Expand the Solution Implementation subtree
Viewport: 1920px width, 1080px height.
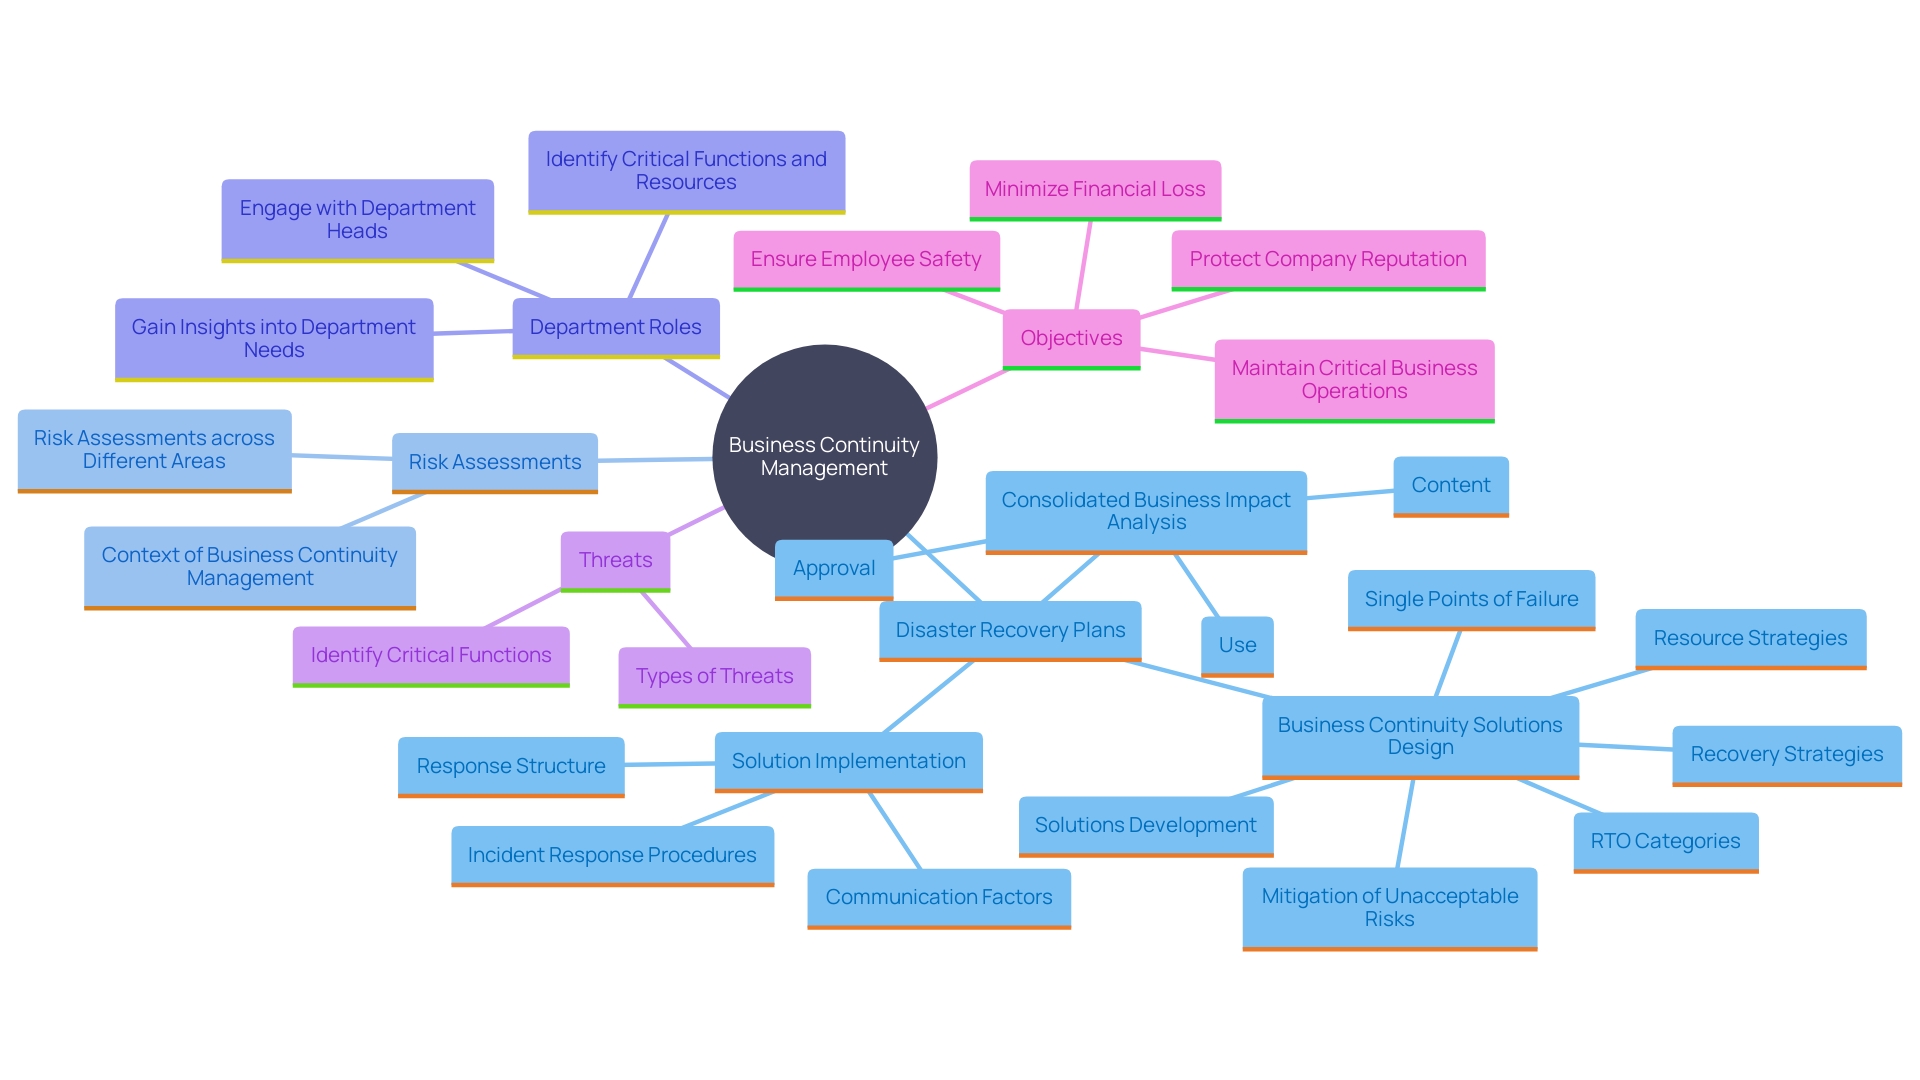click(x=818, y=762)
